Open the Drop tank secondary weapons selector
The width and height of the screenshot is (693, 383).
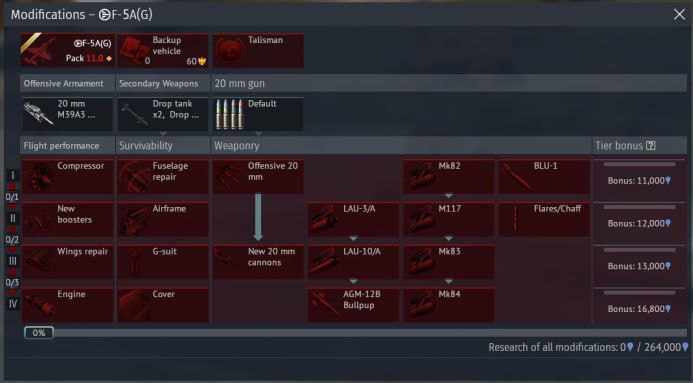pyautogui.click(x=163, y=114)
